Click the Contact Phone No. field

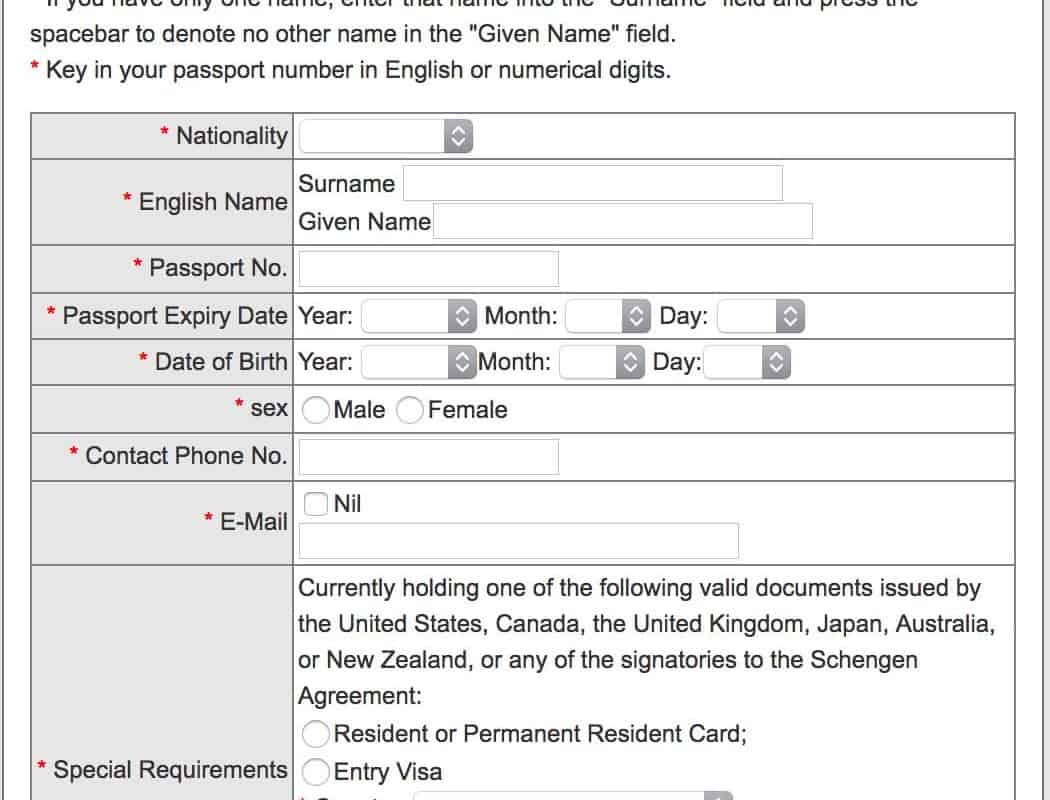pyautogui.click(x=429, y=456)
